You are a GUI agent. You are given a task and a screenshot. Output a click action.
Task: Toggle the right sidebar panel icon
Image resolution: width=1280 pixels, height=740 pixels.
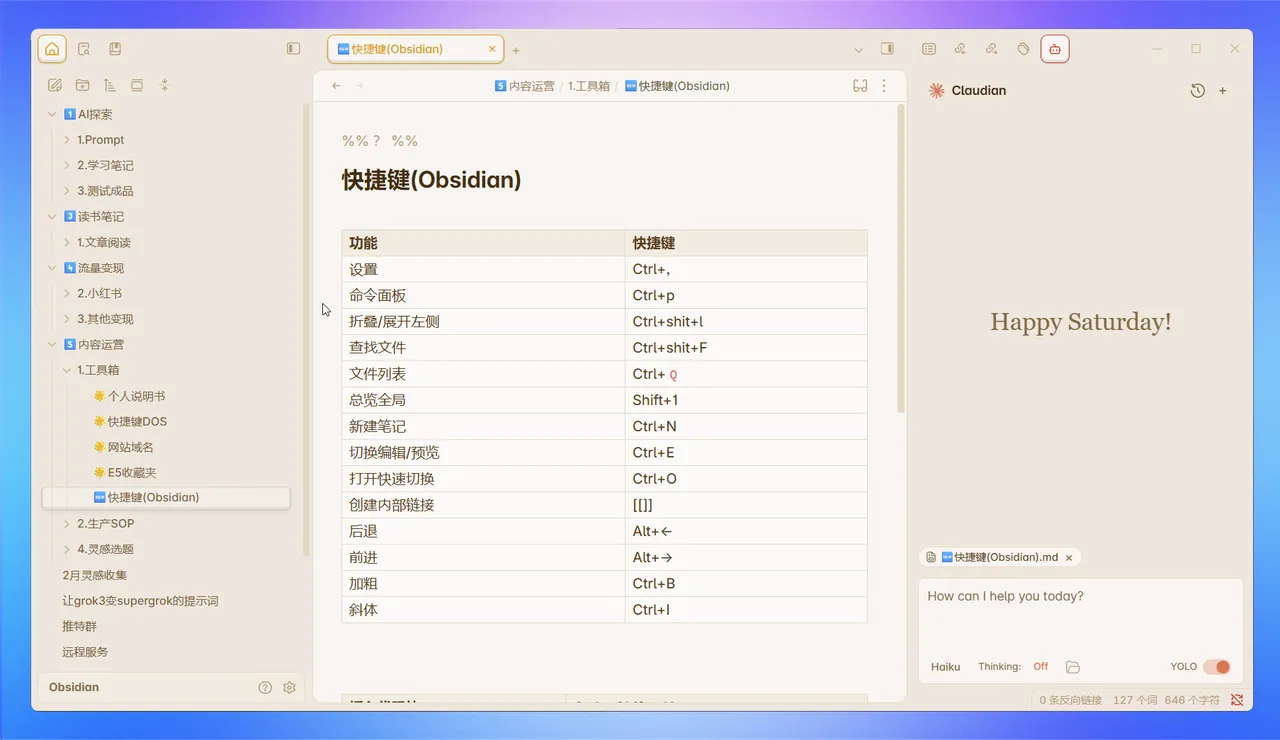887,49
